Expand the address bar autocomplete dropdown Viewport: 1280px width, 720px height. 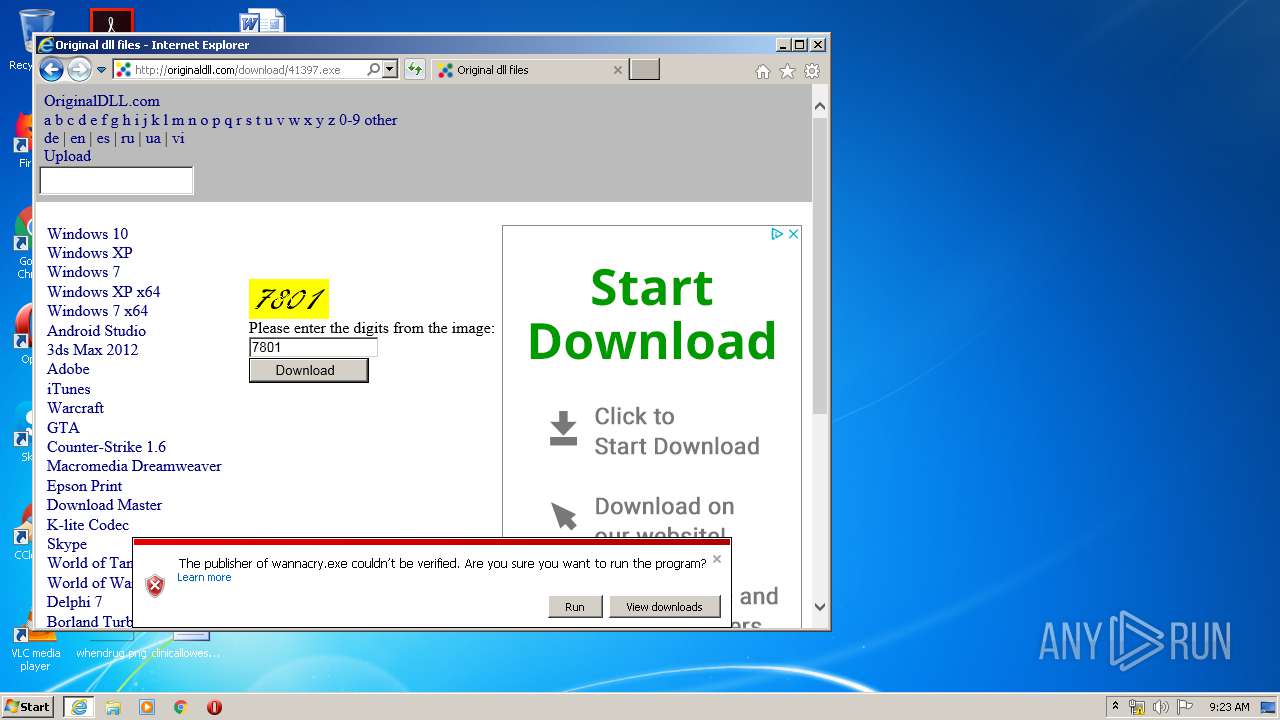pyautogui.click(x=390, y=70)
